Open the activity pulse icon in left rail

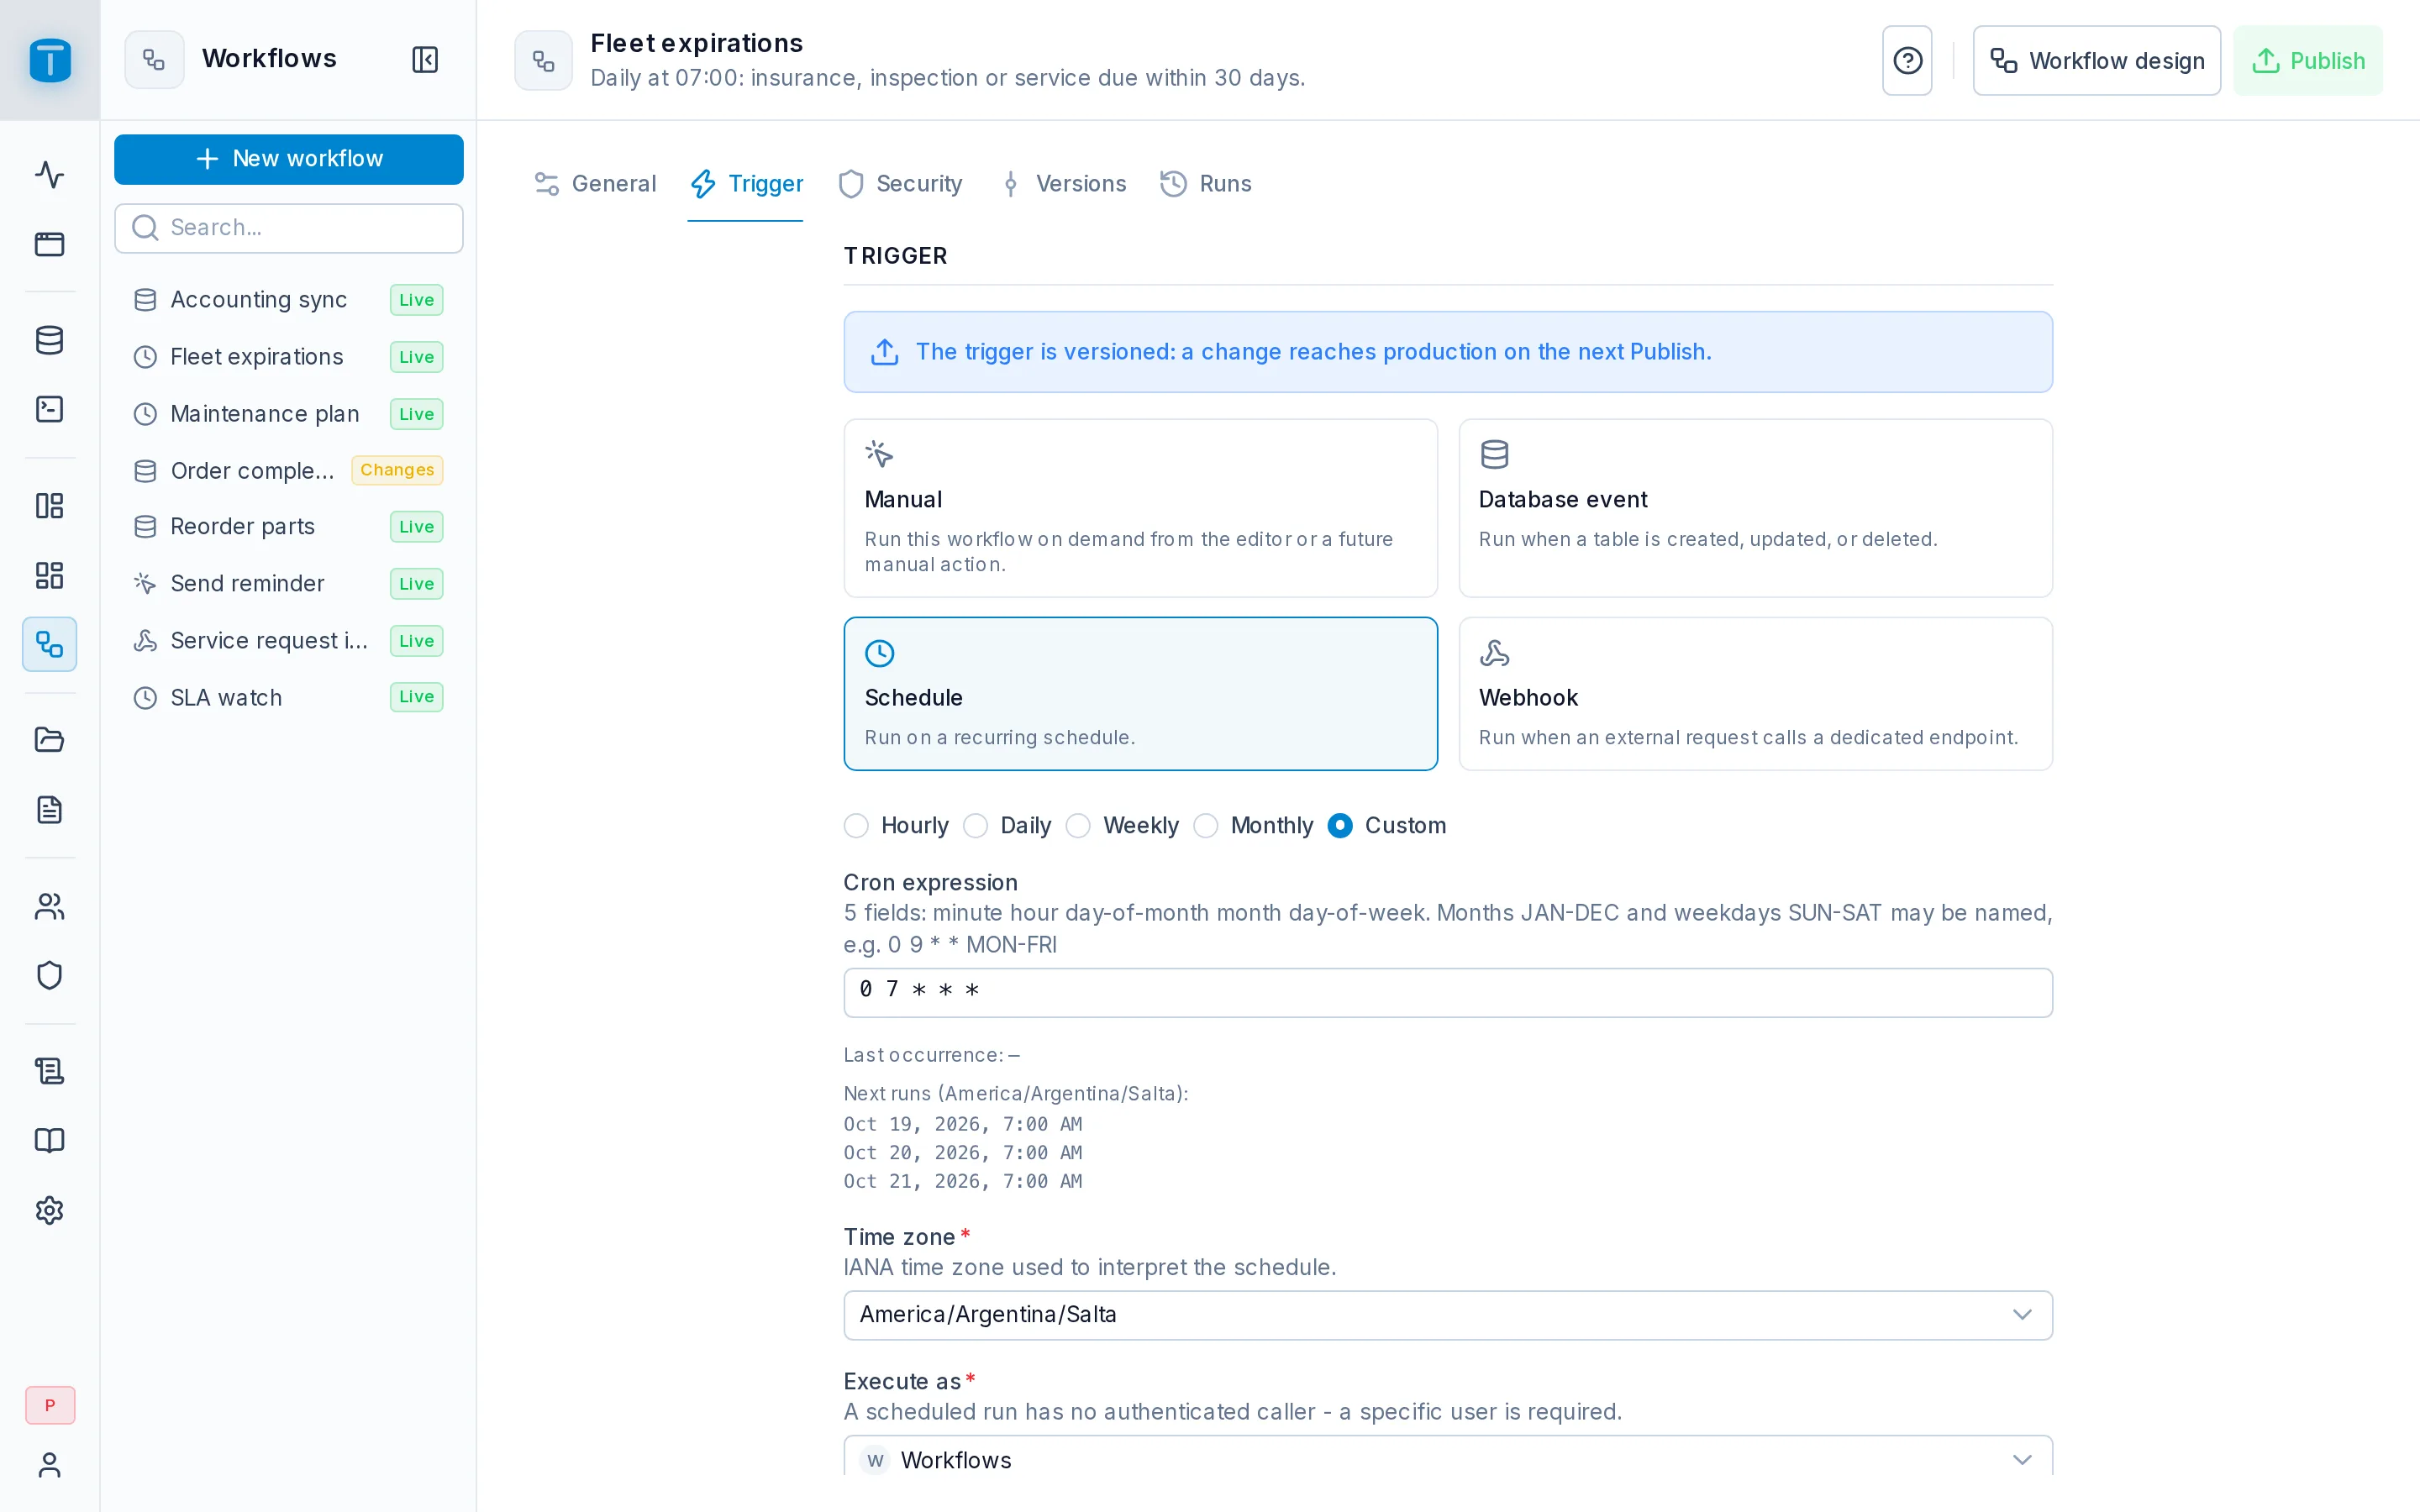49,174
